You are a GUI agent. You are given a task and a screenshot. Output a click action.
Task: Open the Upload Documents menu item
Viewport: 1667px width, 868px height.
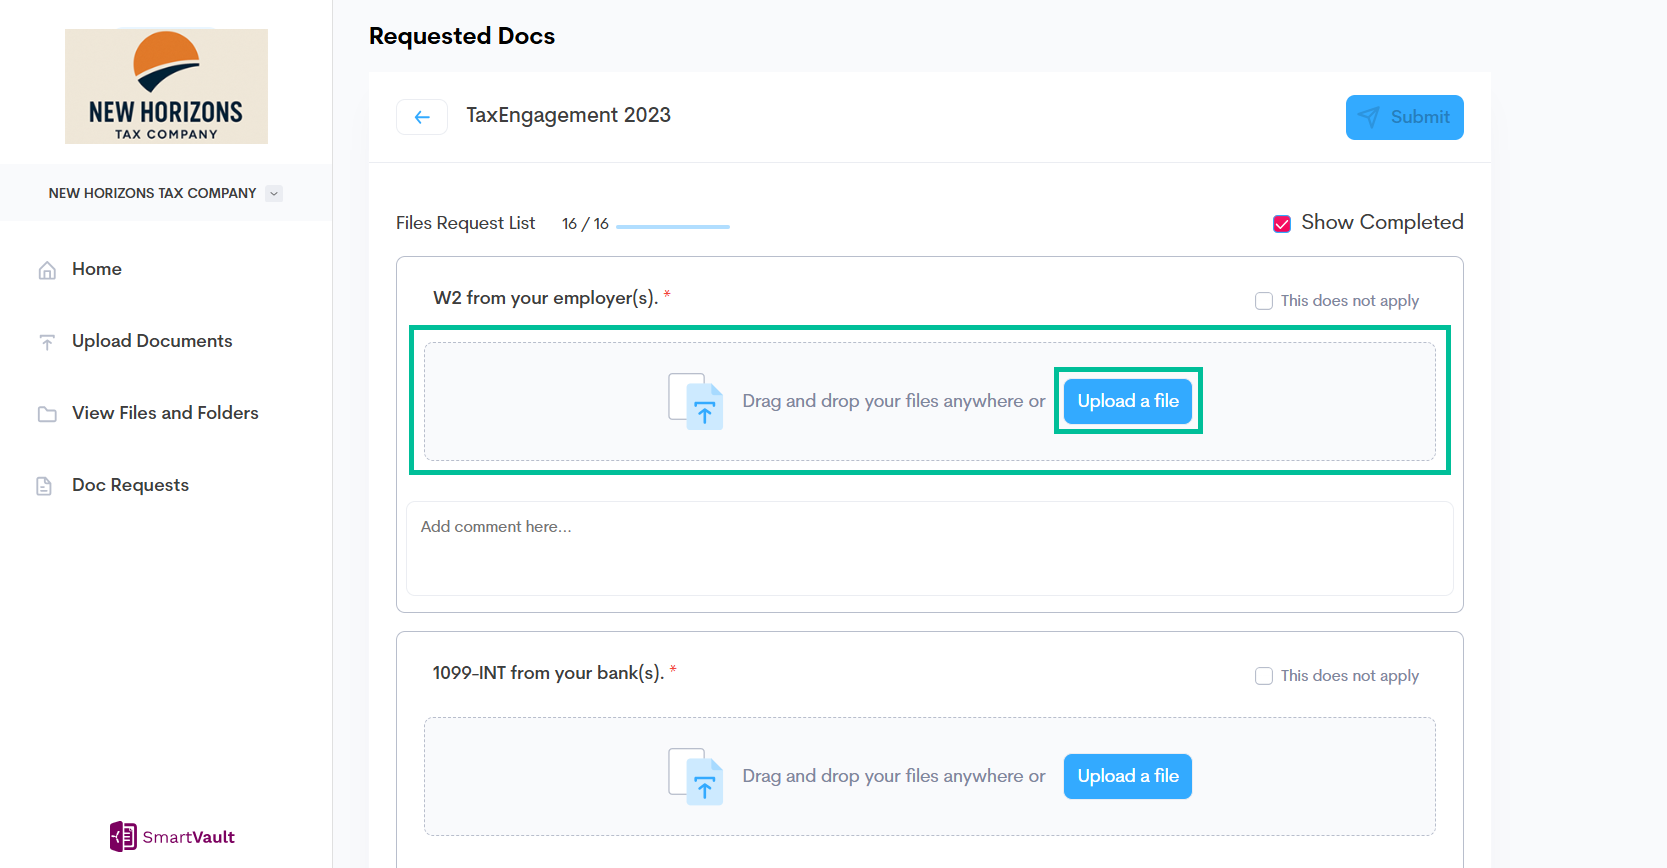[x=152, y=341]
